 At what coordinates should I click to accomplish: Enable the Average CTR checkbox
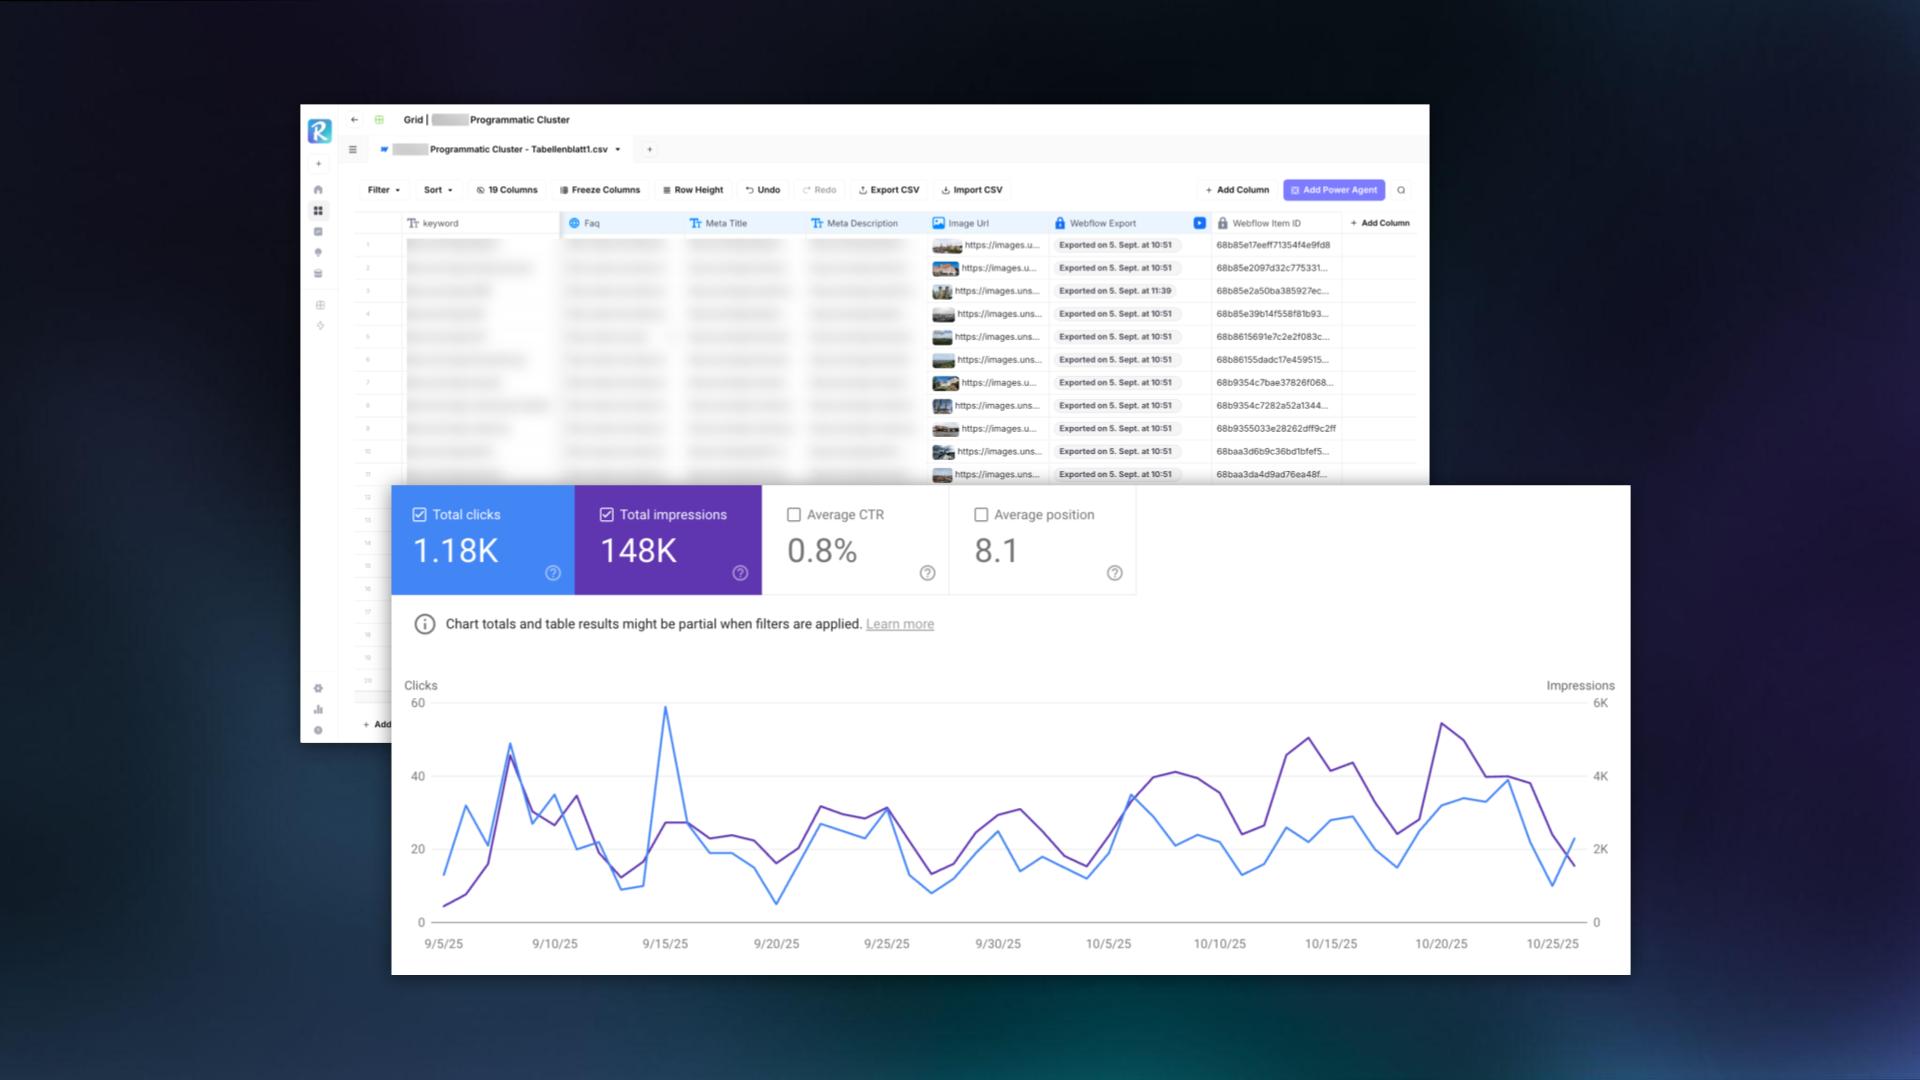794,515
